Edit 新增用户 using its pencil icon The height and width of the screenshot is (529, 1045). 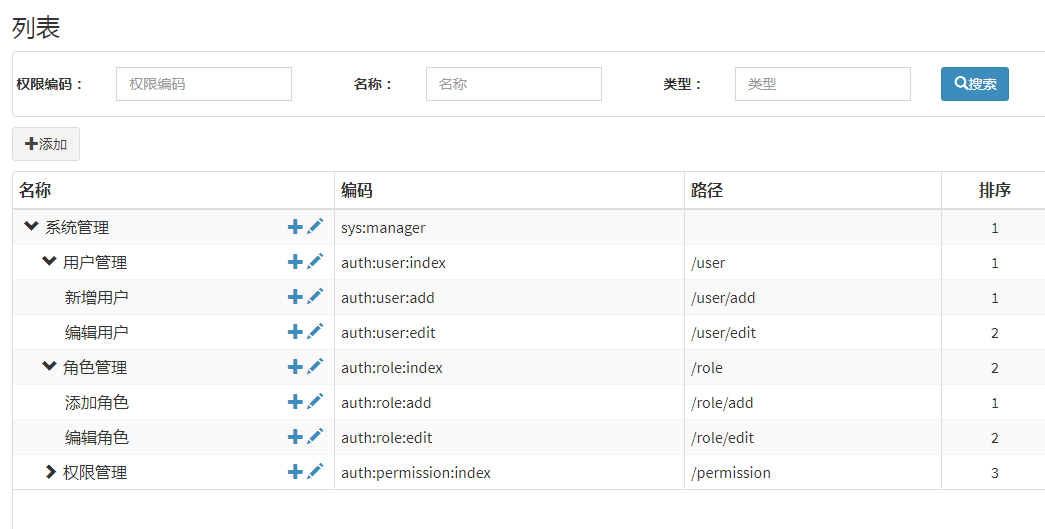[x=315, y=296]
